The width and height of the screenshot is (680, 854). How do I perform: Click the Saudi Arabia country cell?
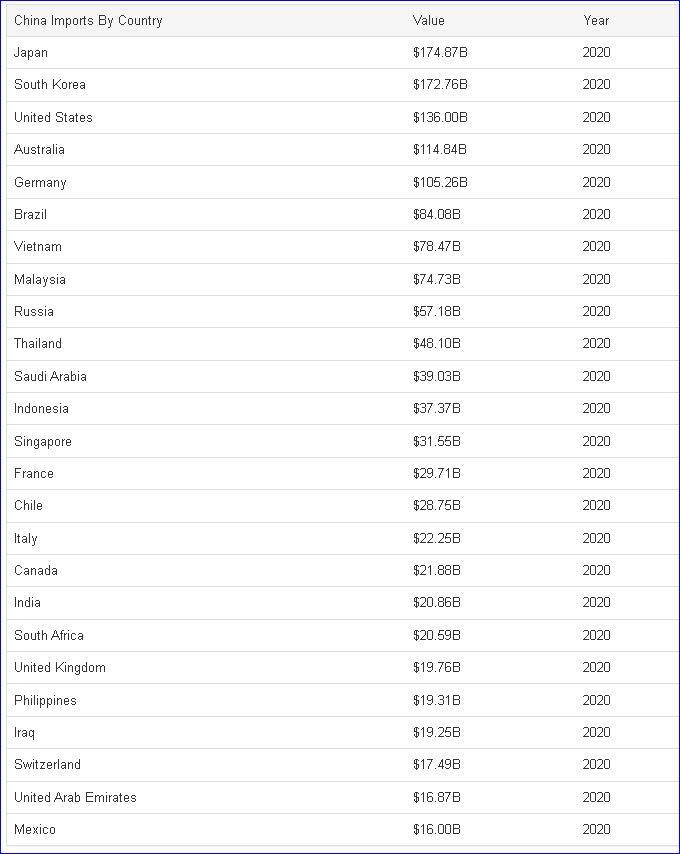(x=50, y=376)
